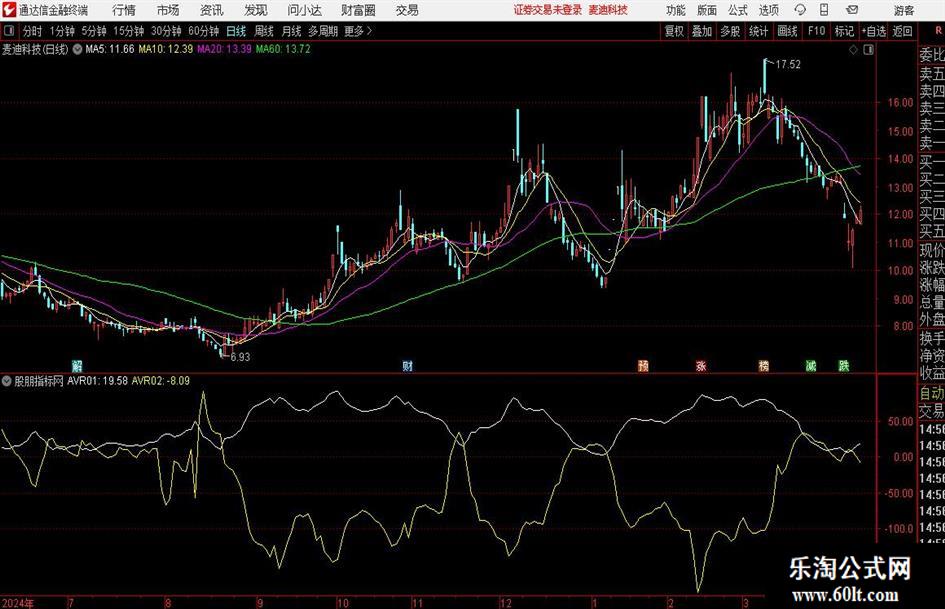This screenshot has width=945, height=609.
Task: Open the 发现 menu
Action: coord(256,10)
